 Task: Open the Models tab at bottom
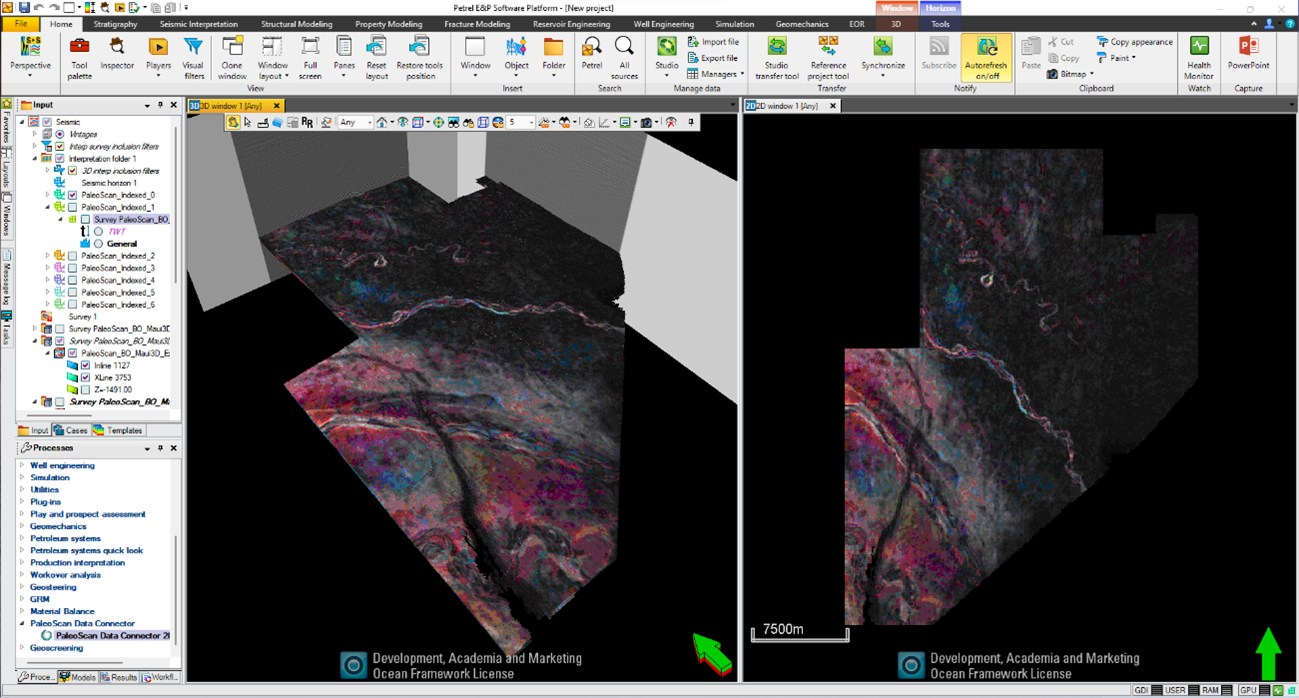[x=78, y=677]
